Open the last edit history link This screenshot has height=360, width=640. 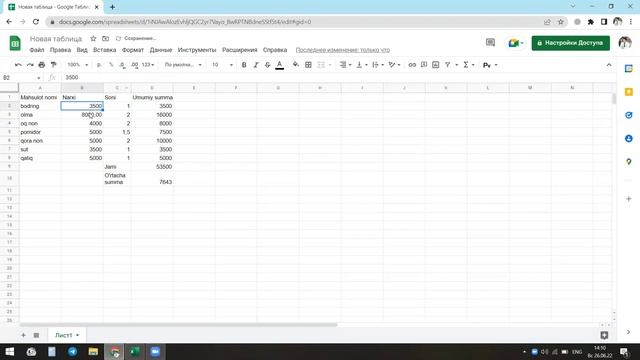tap(342, 50)
